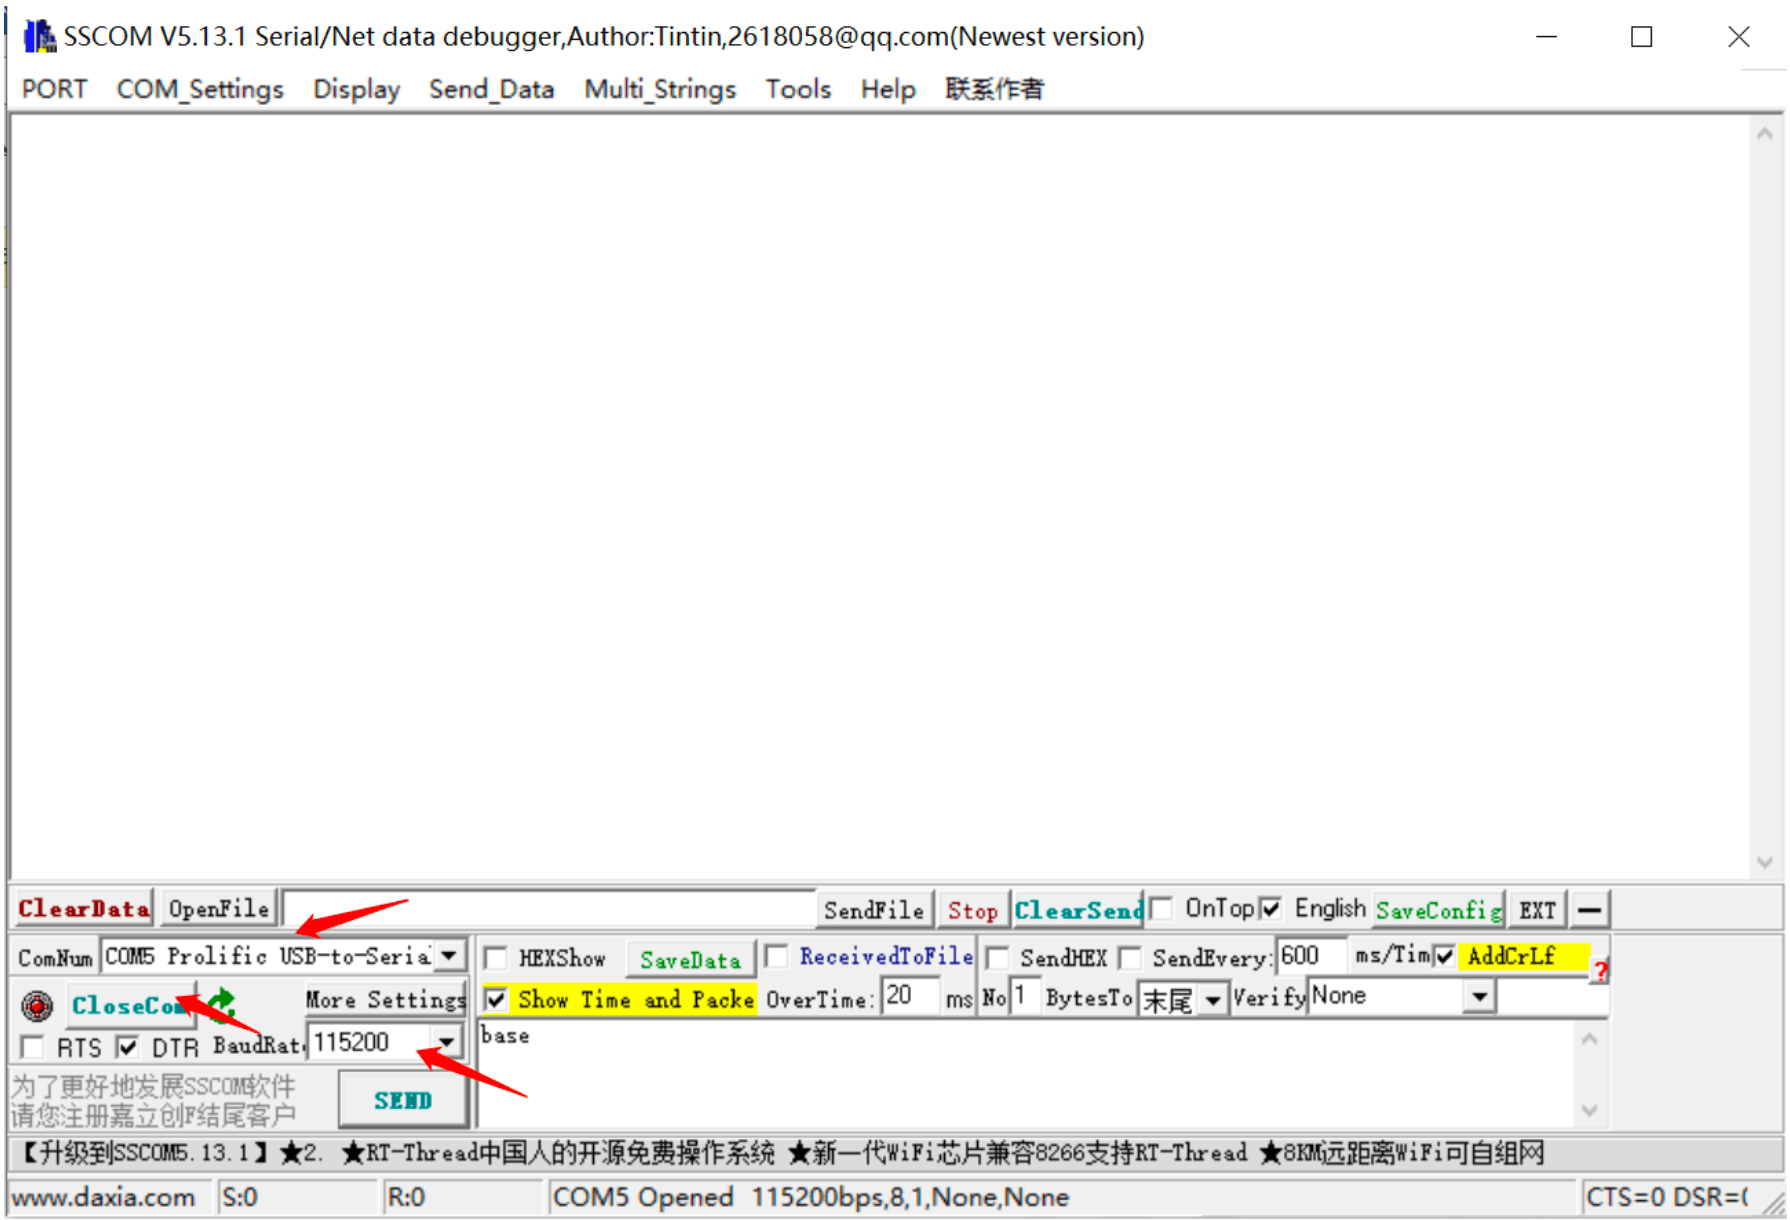Click the red question mark help icon
Viewport: 1790px width, 1220px height.
pyautogui.click(x=1600, y=970)
